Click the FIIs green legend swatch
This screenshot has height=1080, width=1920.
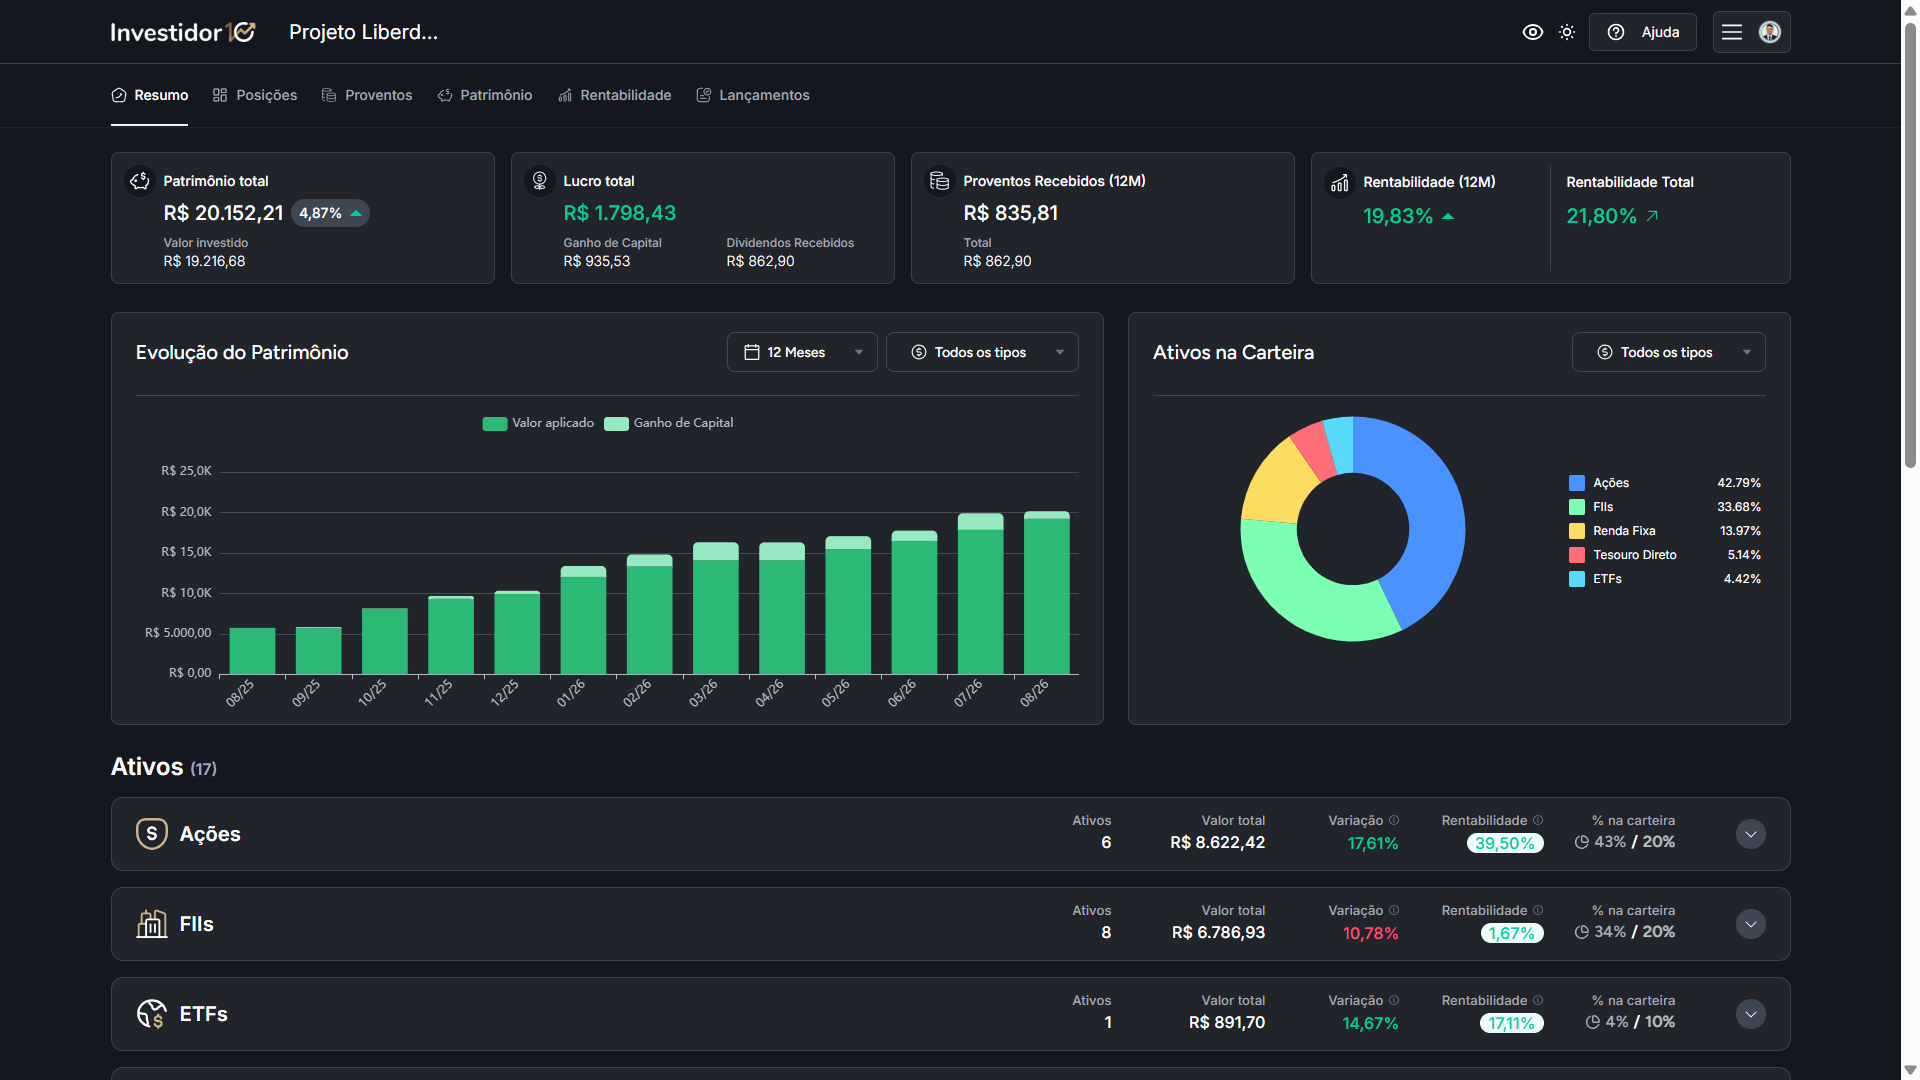point(1577,507)
